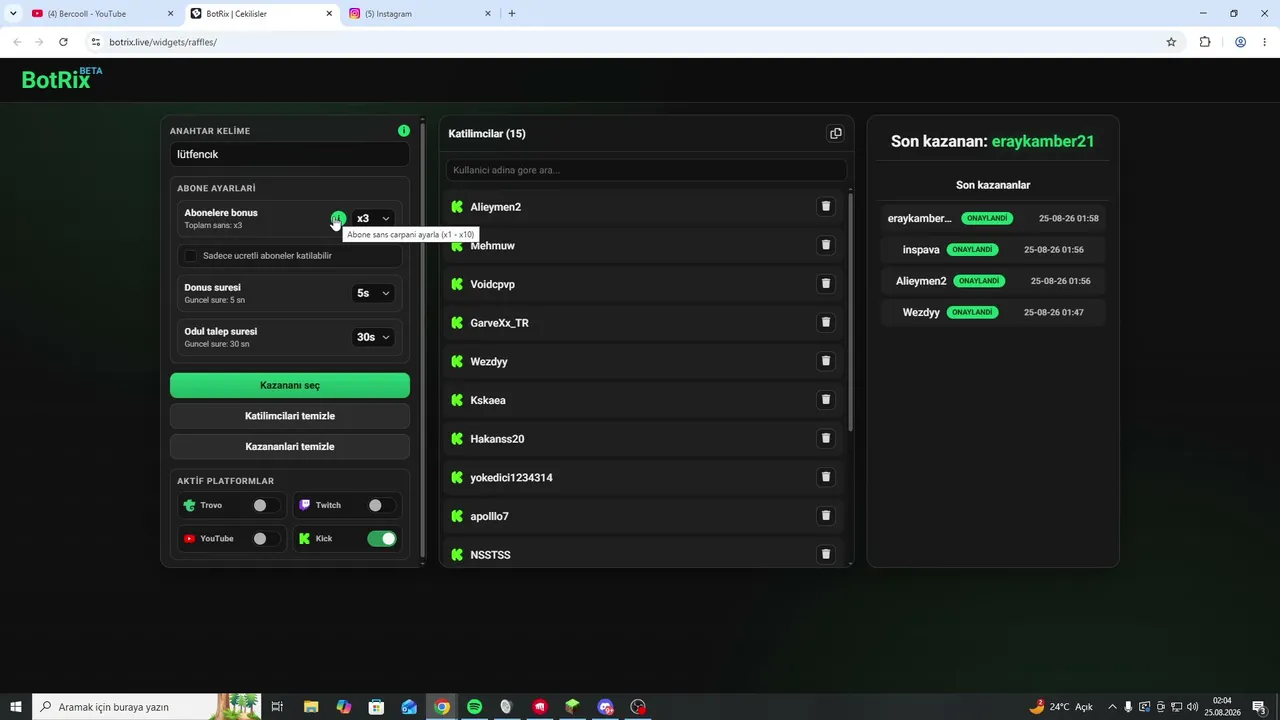Click the participants list scrollbar
This screenshot has height=720, width=1280.
tap(850, 312)
